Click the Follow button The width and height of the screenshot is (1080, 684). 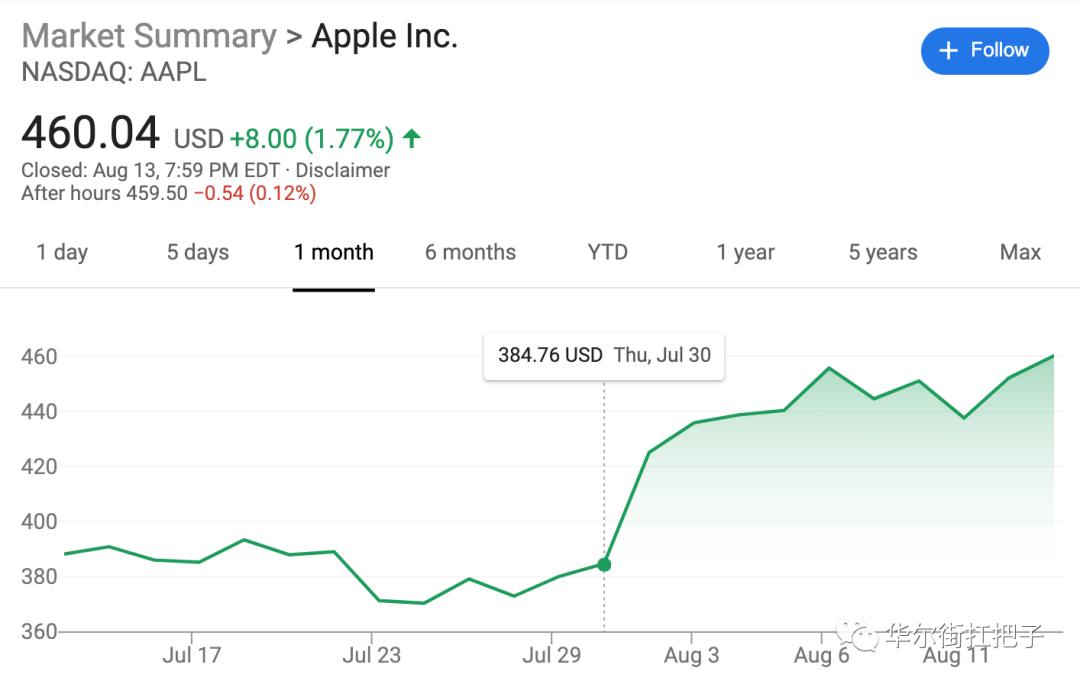pos(984,51)
